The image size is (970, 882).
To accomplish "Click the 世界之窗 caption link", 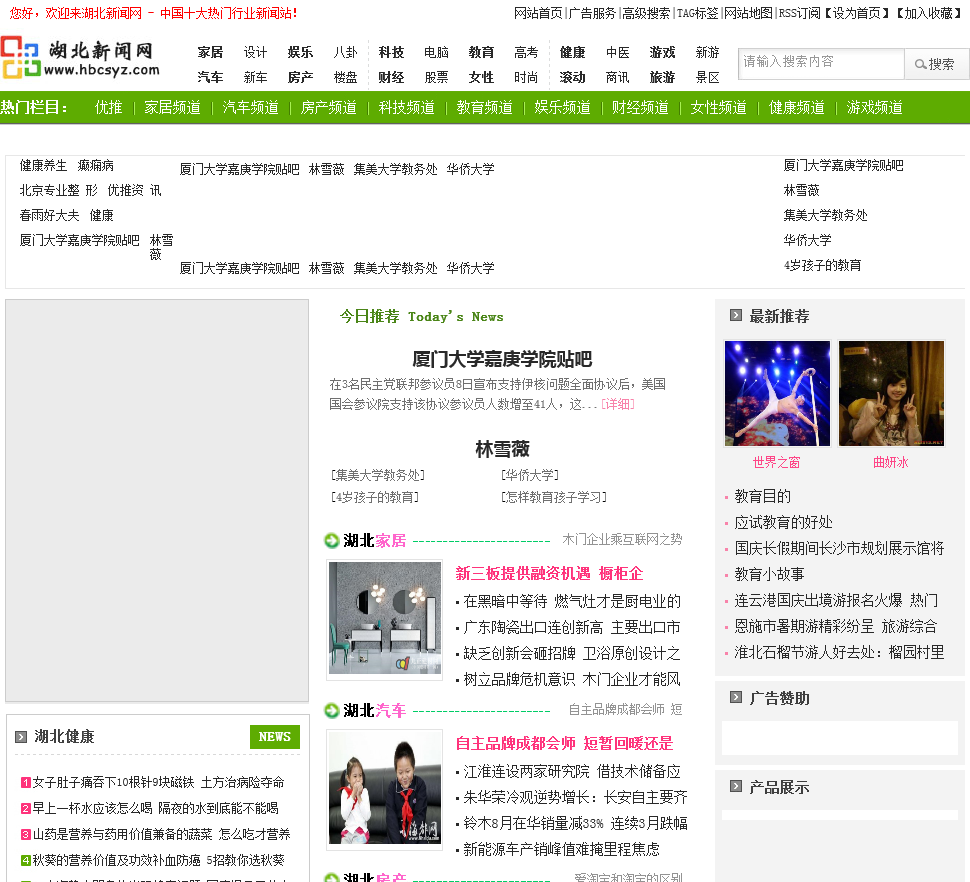I will [x=776, y=462].
